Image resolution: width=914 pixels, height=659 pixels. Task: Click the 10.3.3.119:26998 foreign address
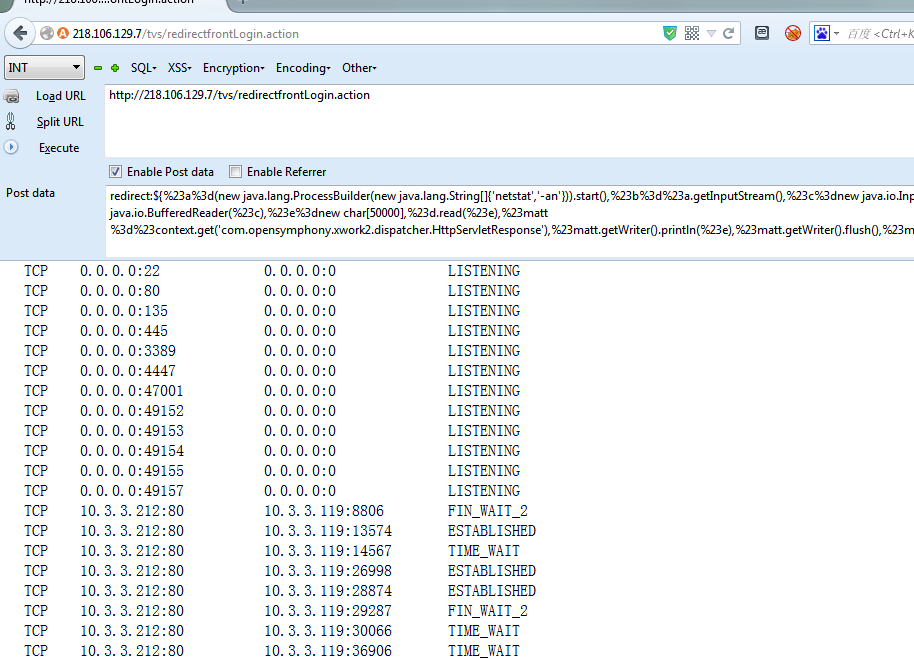[x=328, y=571]
